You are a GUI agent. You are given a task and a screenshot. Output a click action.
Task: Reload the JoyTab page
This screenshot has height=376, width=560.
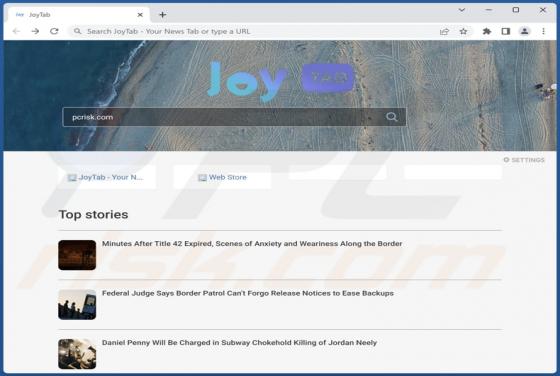tap(54, 31)
